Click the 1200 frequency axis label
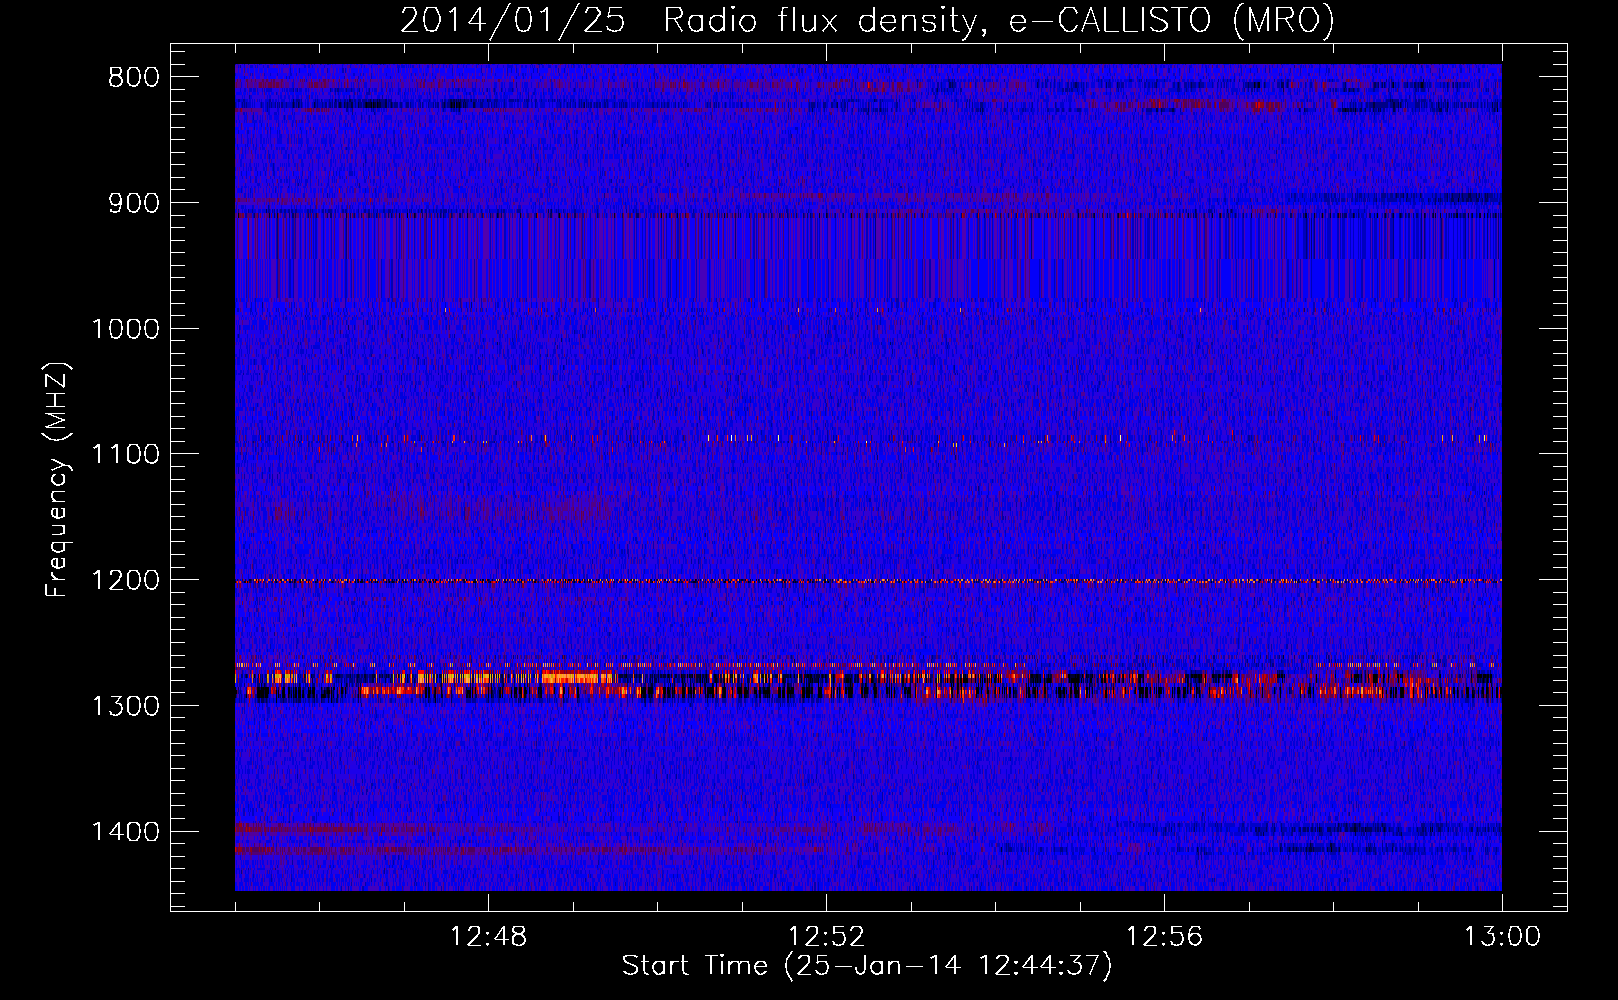This screenshot has height=1000, width=1618. point(126,580)
